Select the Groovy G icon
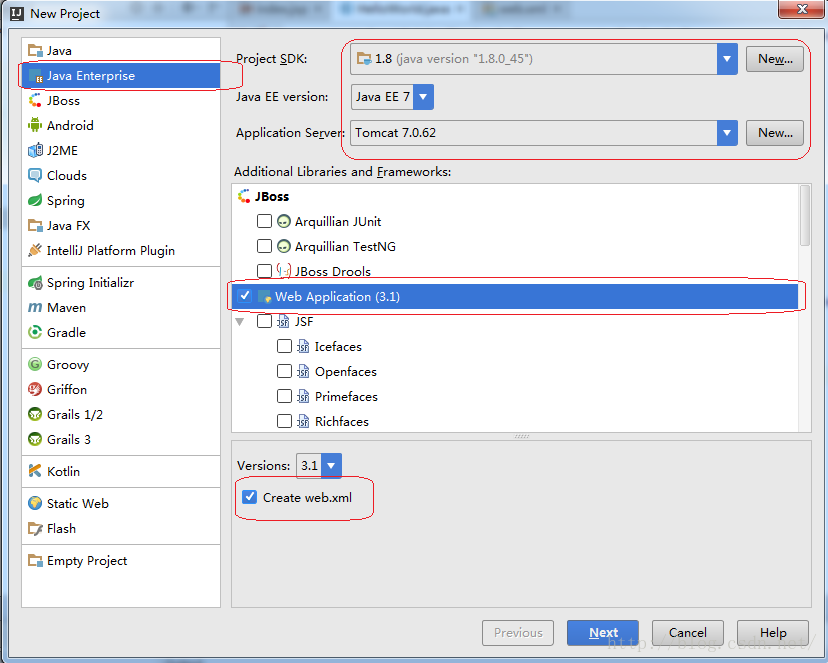Viewport: 828px width, 663px height. (35, 364)
